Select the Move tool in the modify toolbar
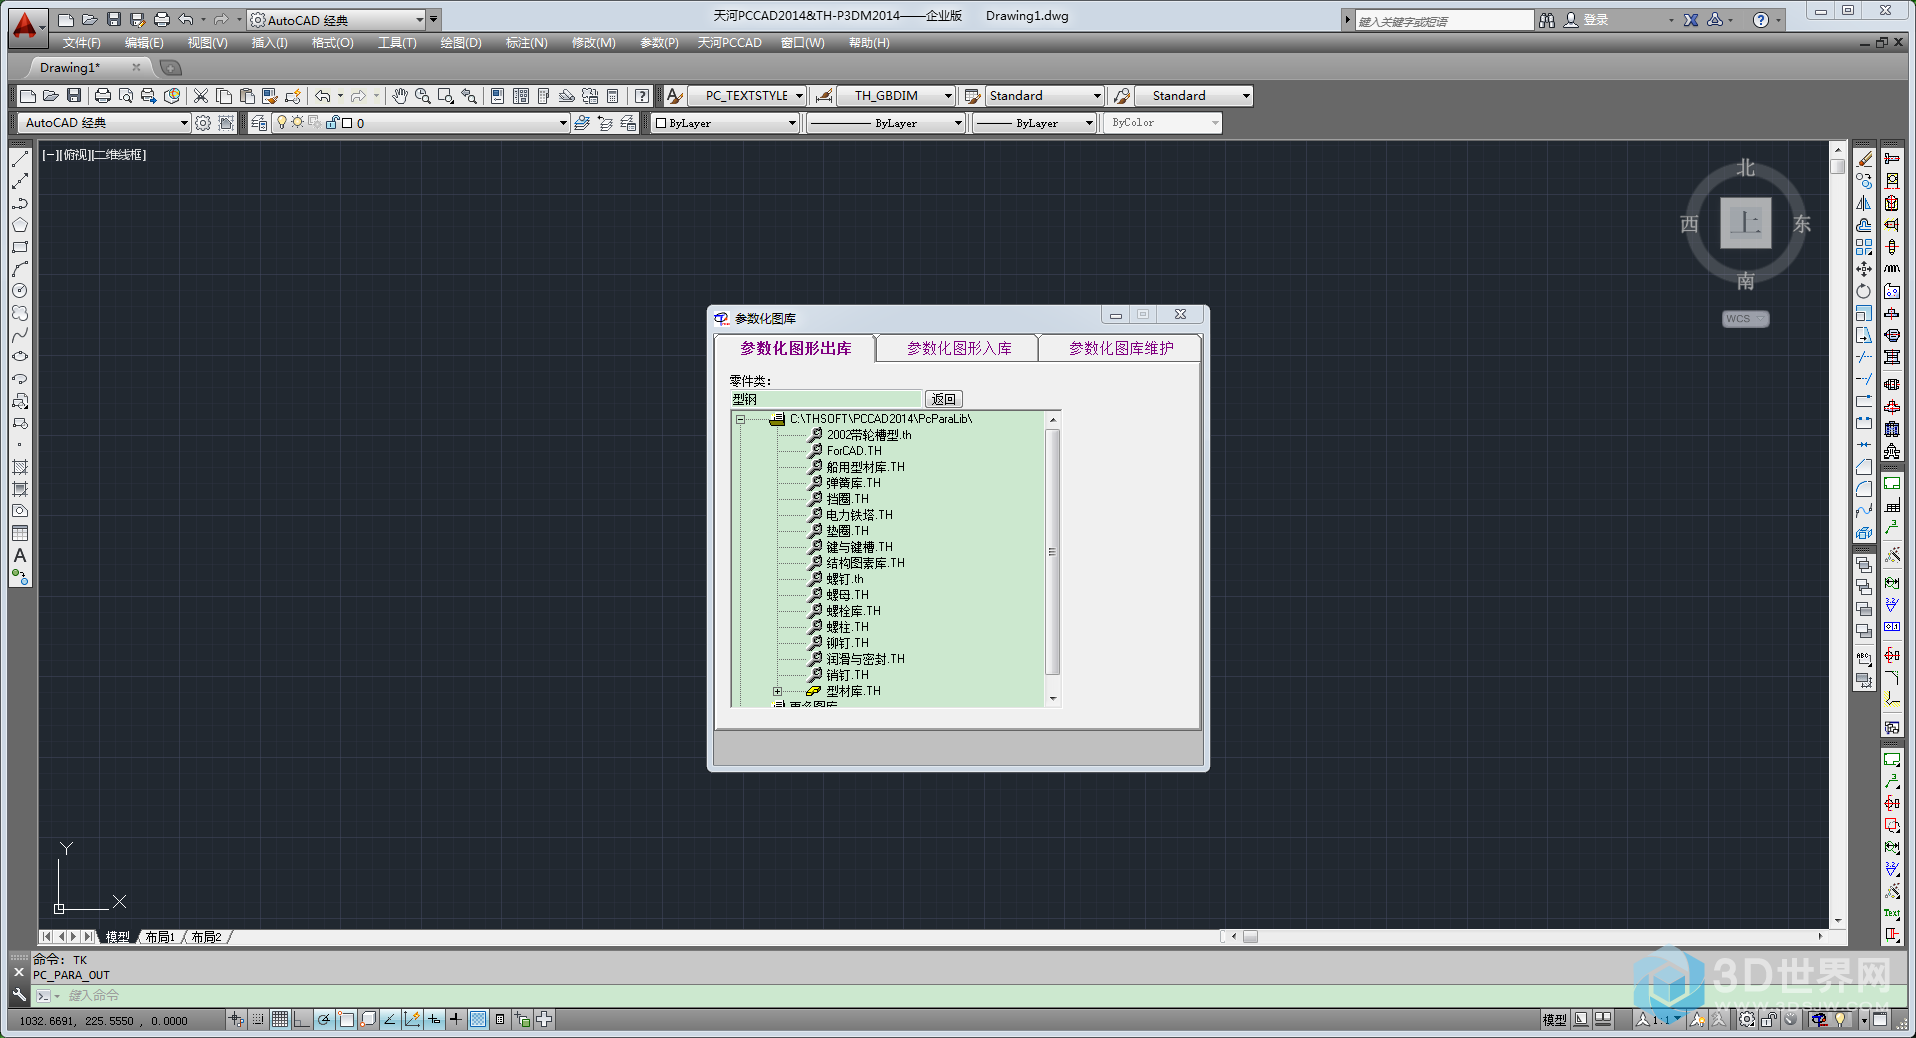 pyautogui.click(x=1865, y=269)
